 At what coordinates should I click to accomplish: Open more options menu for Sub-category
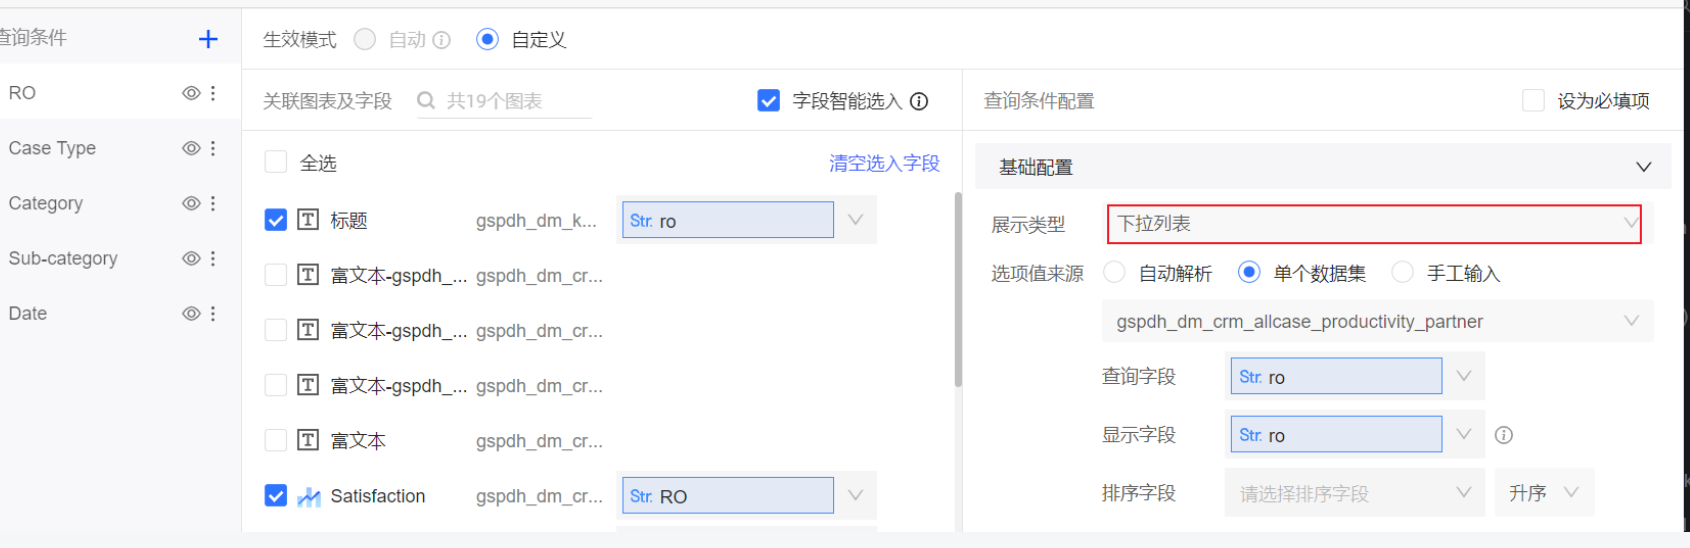213,258
